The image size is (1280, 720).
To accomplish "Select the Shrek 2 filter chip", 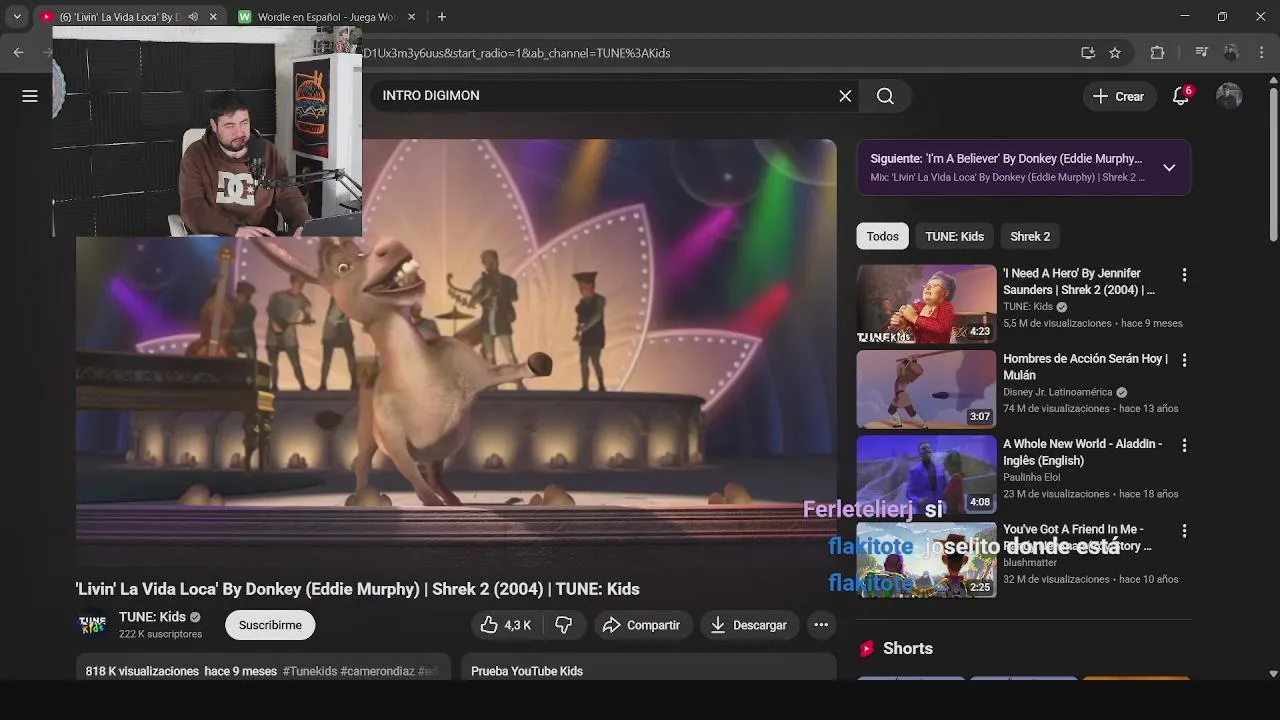I will pos(1030,236).
